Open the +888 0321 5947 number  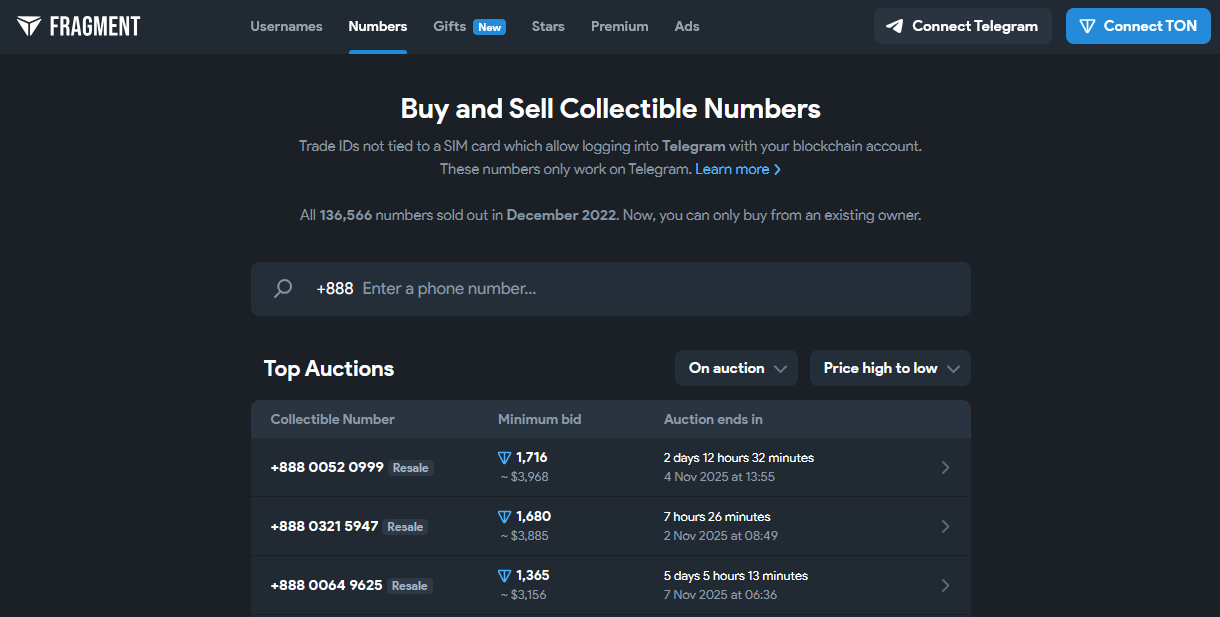point(324,526)
